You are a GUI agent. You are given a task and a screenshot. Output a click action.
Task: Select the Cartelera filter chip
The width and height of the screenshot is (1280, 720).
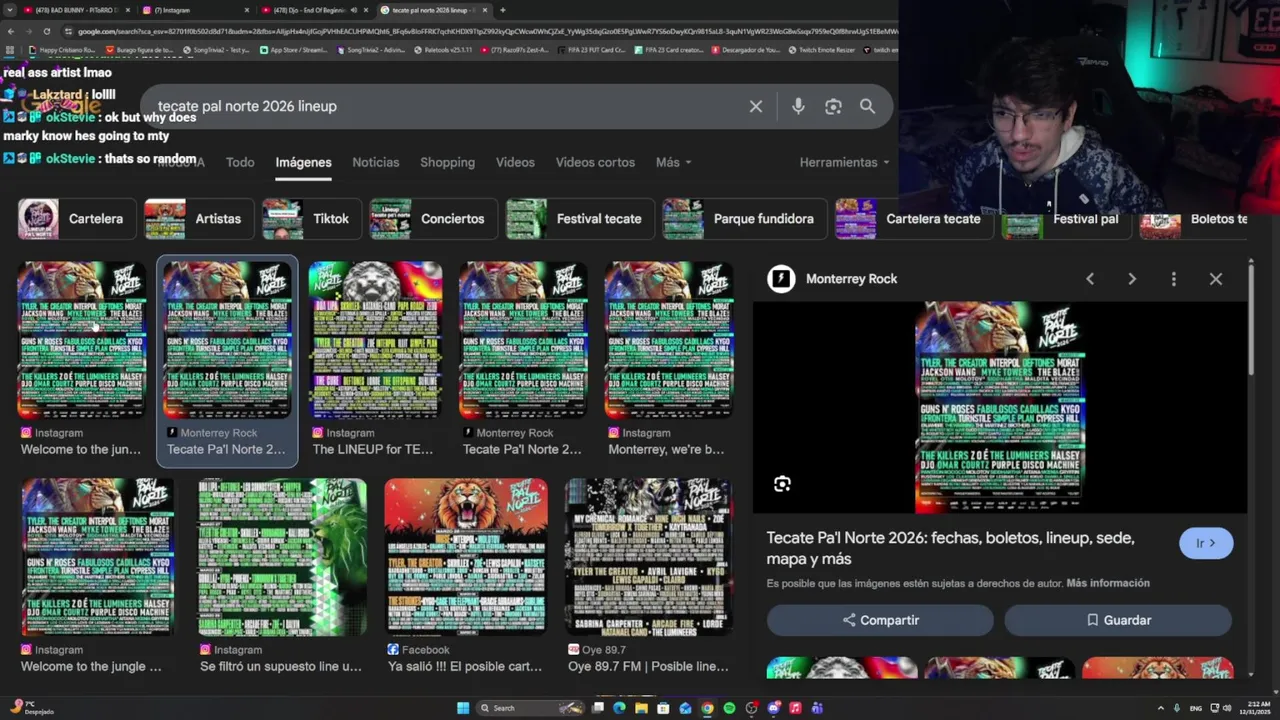pos(75,219)
